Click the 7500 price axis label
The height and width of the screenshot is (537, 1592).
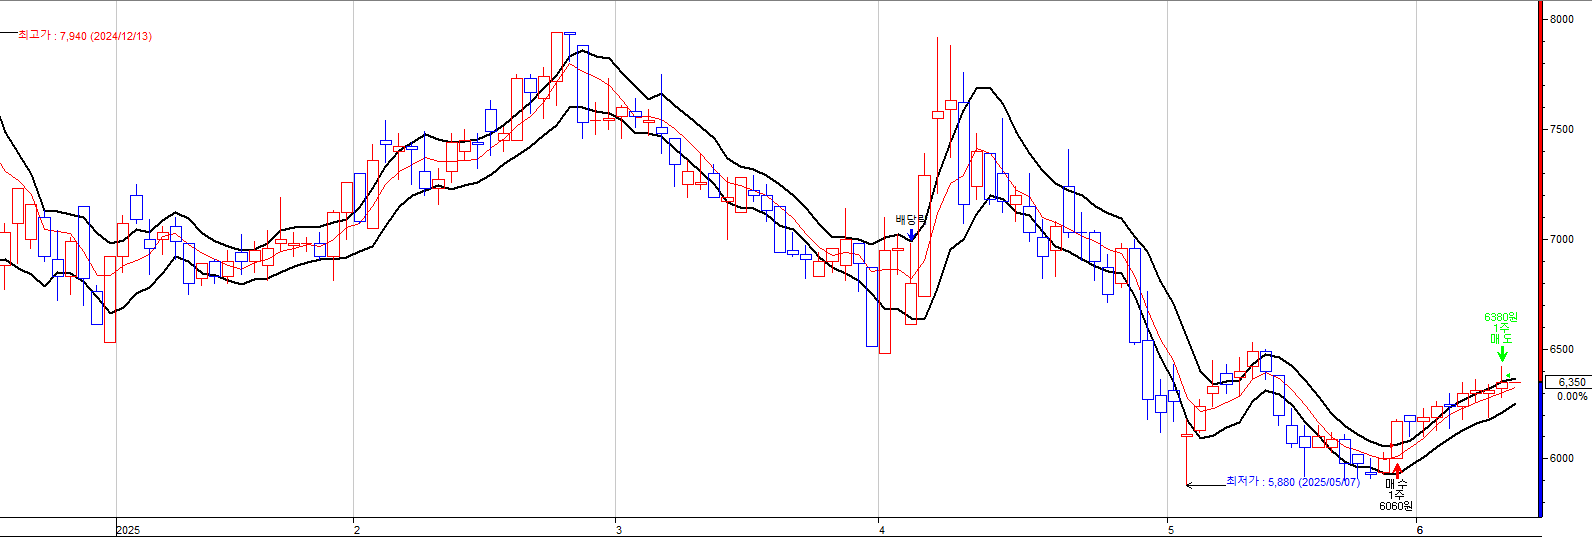pos(1562,129)
